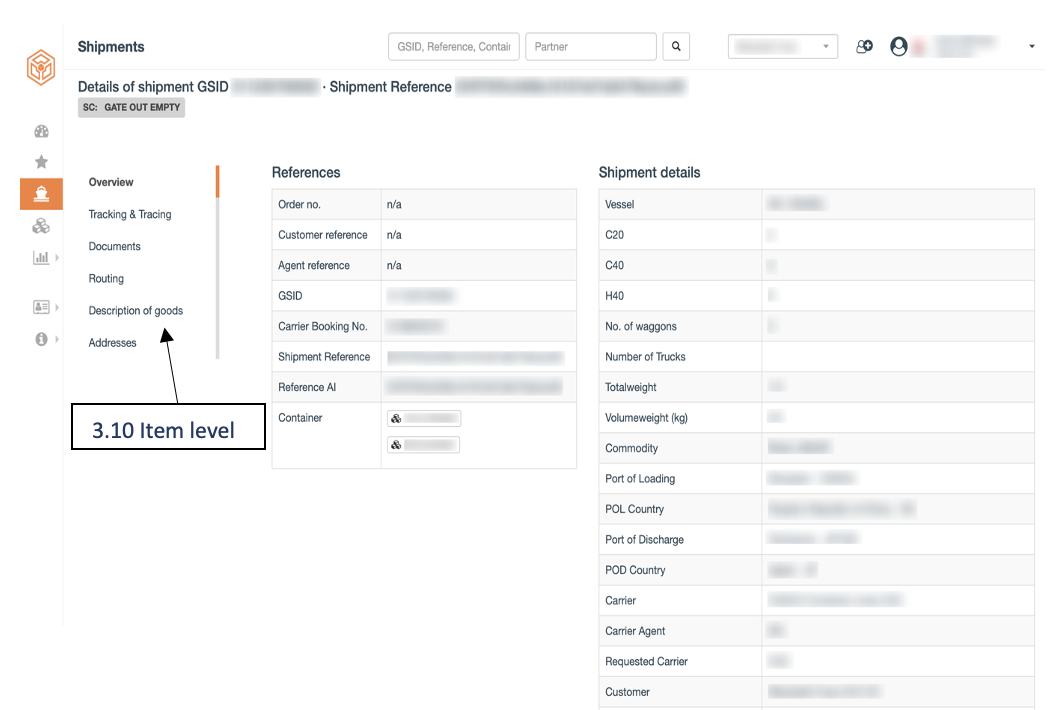Open favorites star icon in sidebar
Screen dimensions: 1054x710
point(42,161)
